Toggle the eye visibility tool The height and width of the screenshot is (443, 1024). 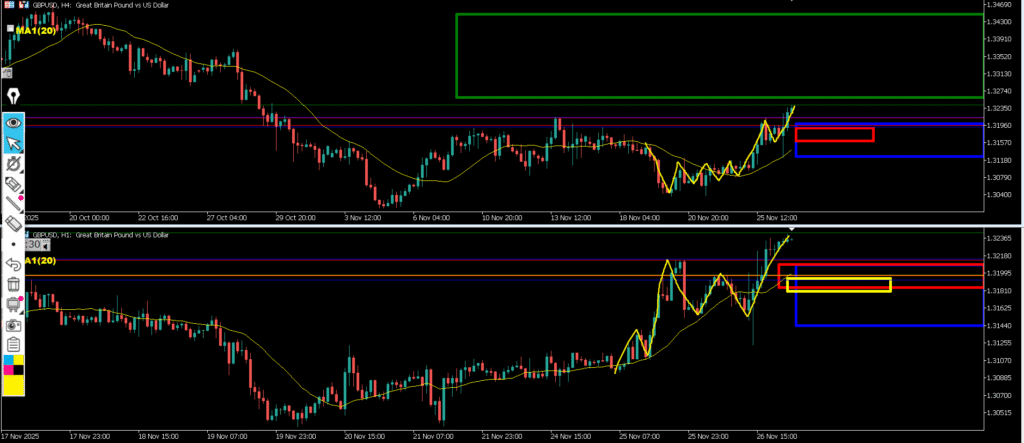click(14, 122)
